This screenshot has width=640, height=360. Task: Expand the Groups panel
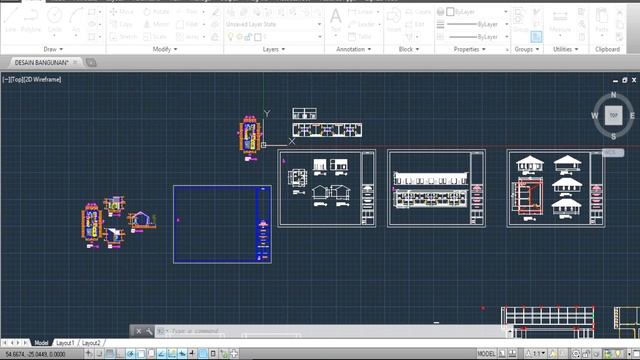pos(527,49)
